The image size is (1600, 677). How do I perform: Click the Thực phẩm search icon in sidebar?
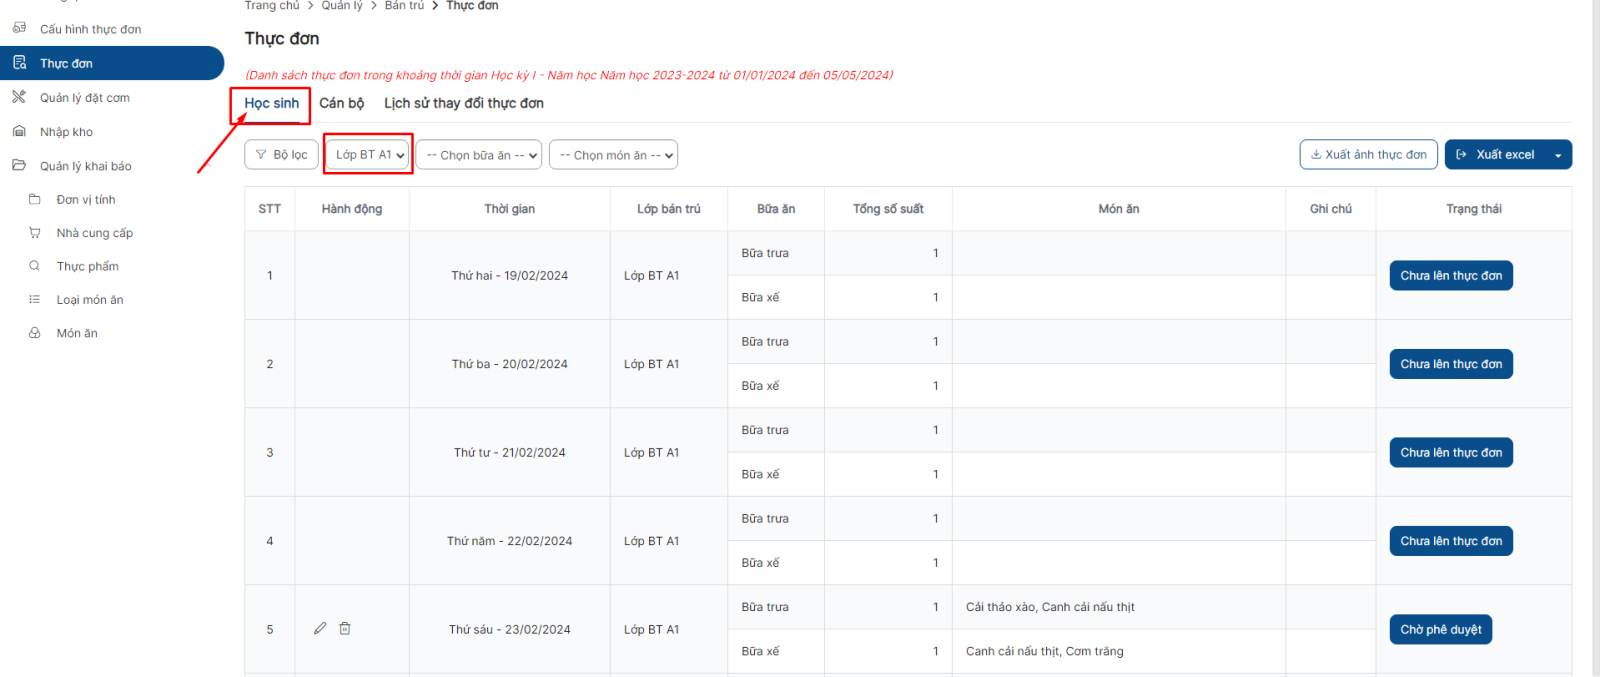[x=35, y=266]
